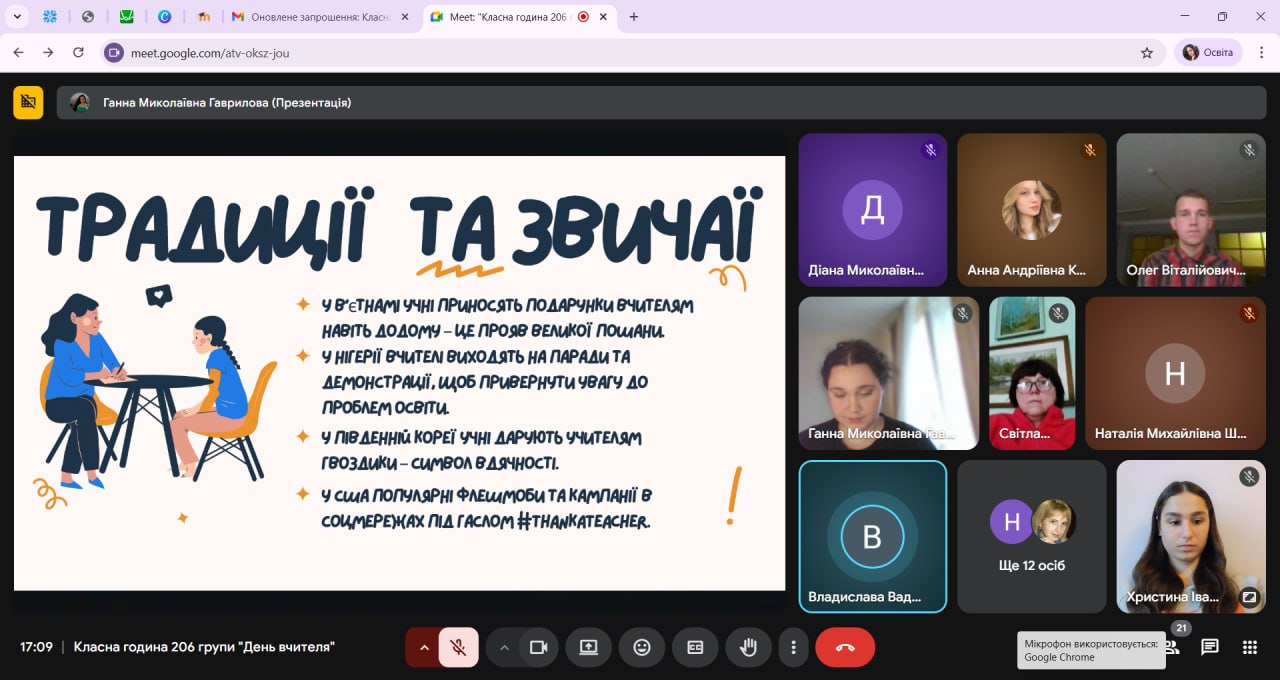The image size is (1280, 680).
Task: Click the mic icon on Ганна Миколаївна's tile
Action: point(963,313)
